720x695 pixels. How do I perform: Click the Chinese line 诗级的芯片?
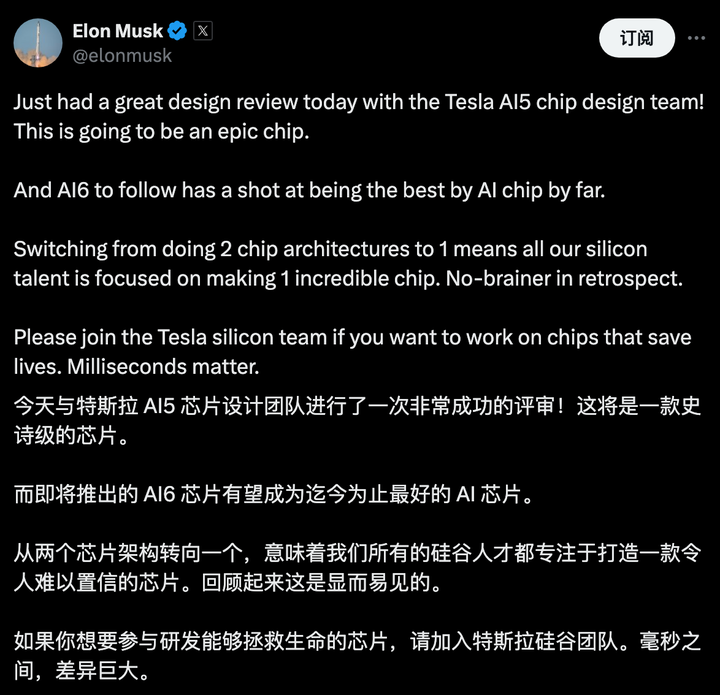pos(71,436)
